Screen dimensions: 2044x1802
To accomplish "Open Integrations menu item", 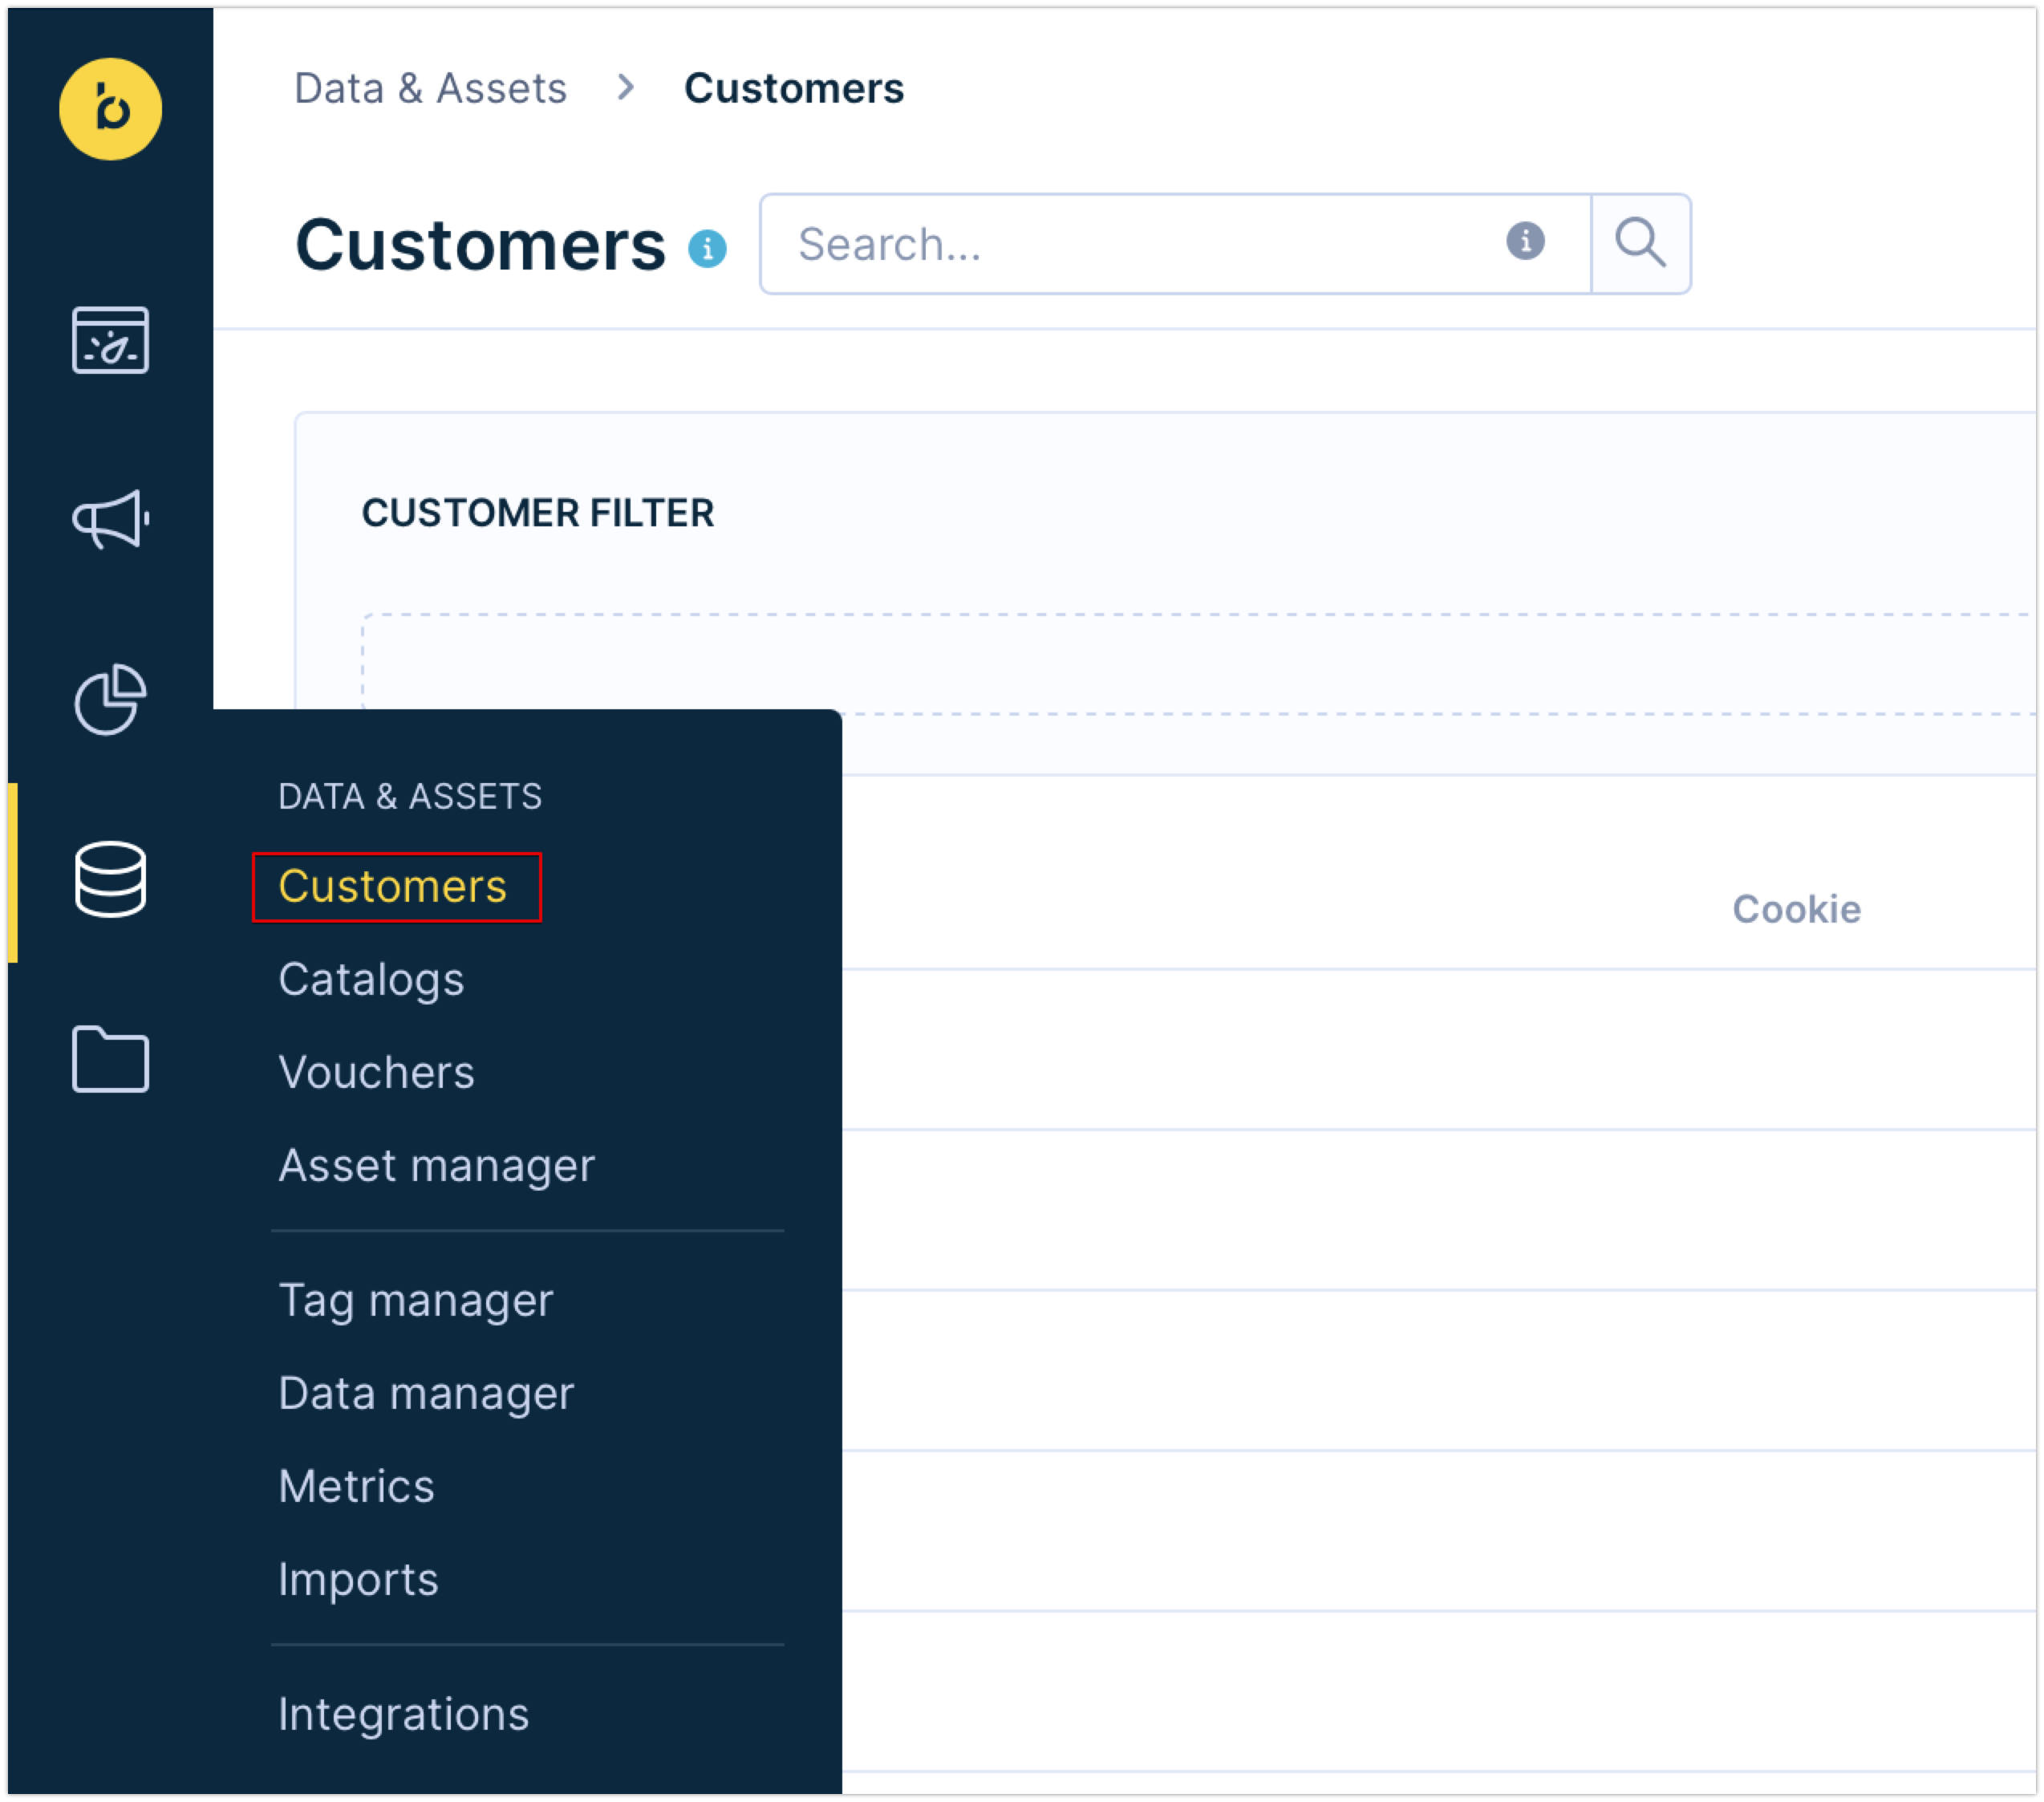I will pyautogui.click(x=403, y=1714).
